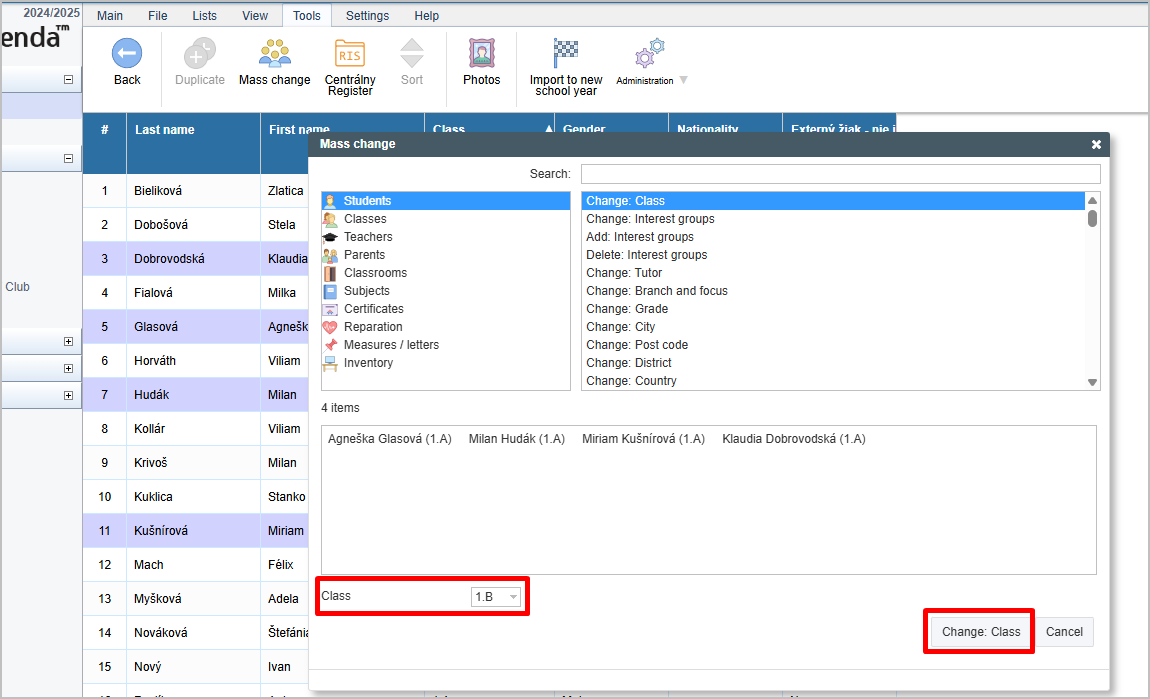The width and height of the screenshot is (1150, 699).
Task: Expand the middle plus sidebar section
Action: [68, 368]
